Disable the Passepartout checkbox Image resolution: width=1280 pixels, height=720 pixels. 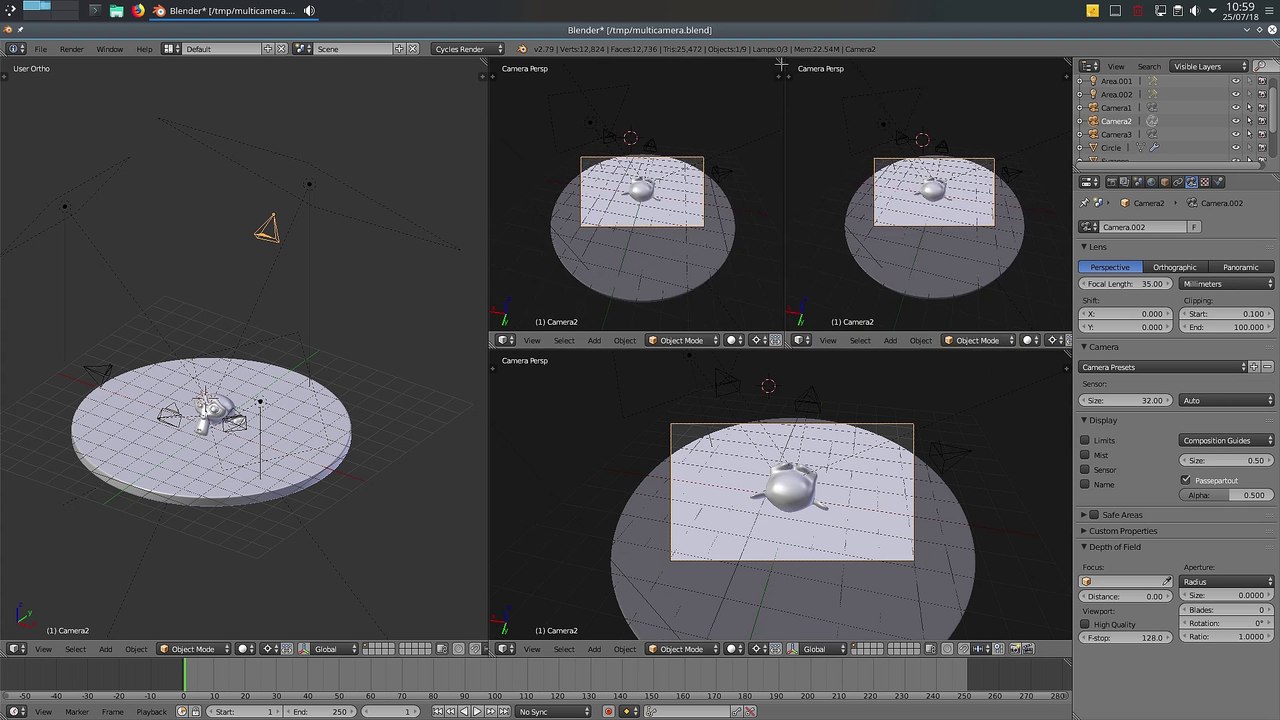[1186, 481]
